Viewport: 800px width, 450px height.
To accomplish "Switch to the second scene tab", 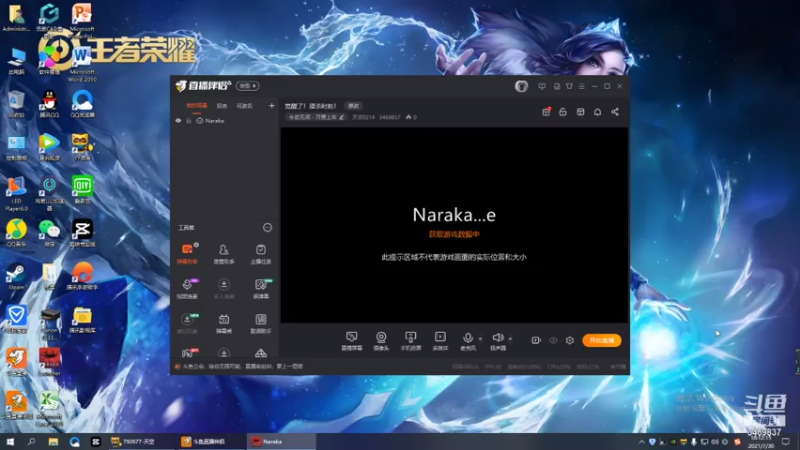I will (221, 106).
